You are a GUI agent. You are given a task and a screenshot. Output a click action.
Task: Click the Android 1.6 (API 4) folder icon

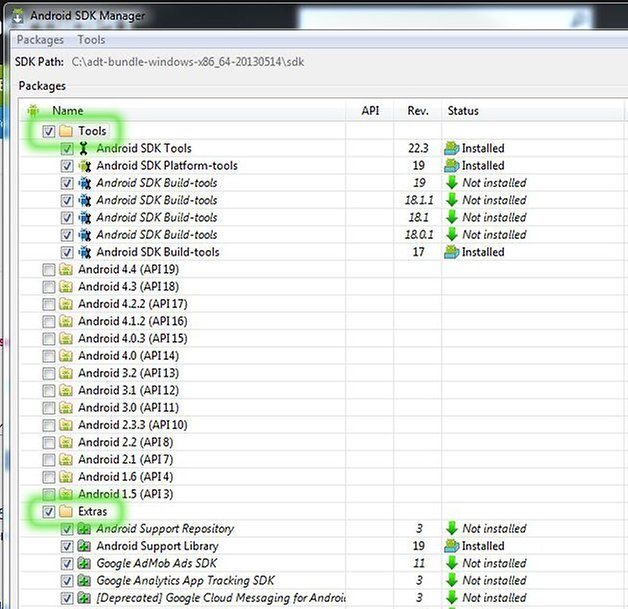tap(66, 477)
